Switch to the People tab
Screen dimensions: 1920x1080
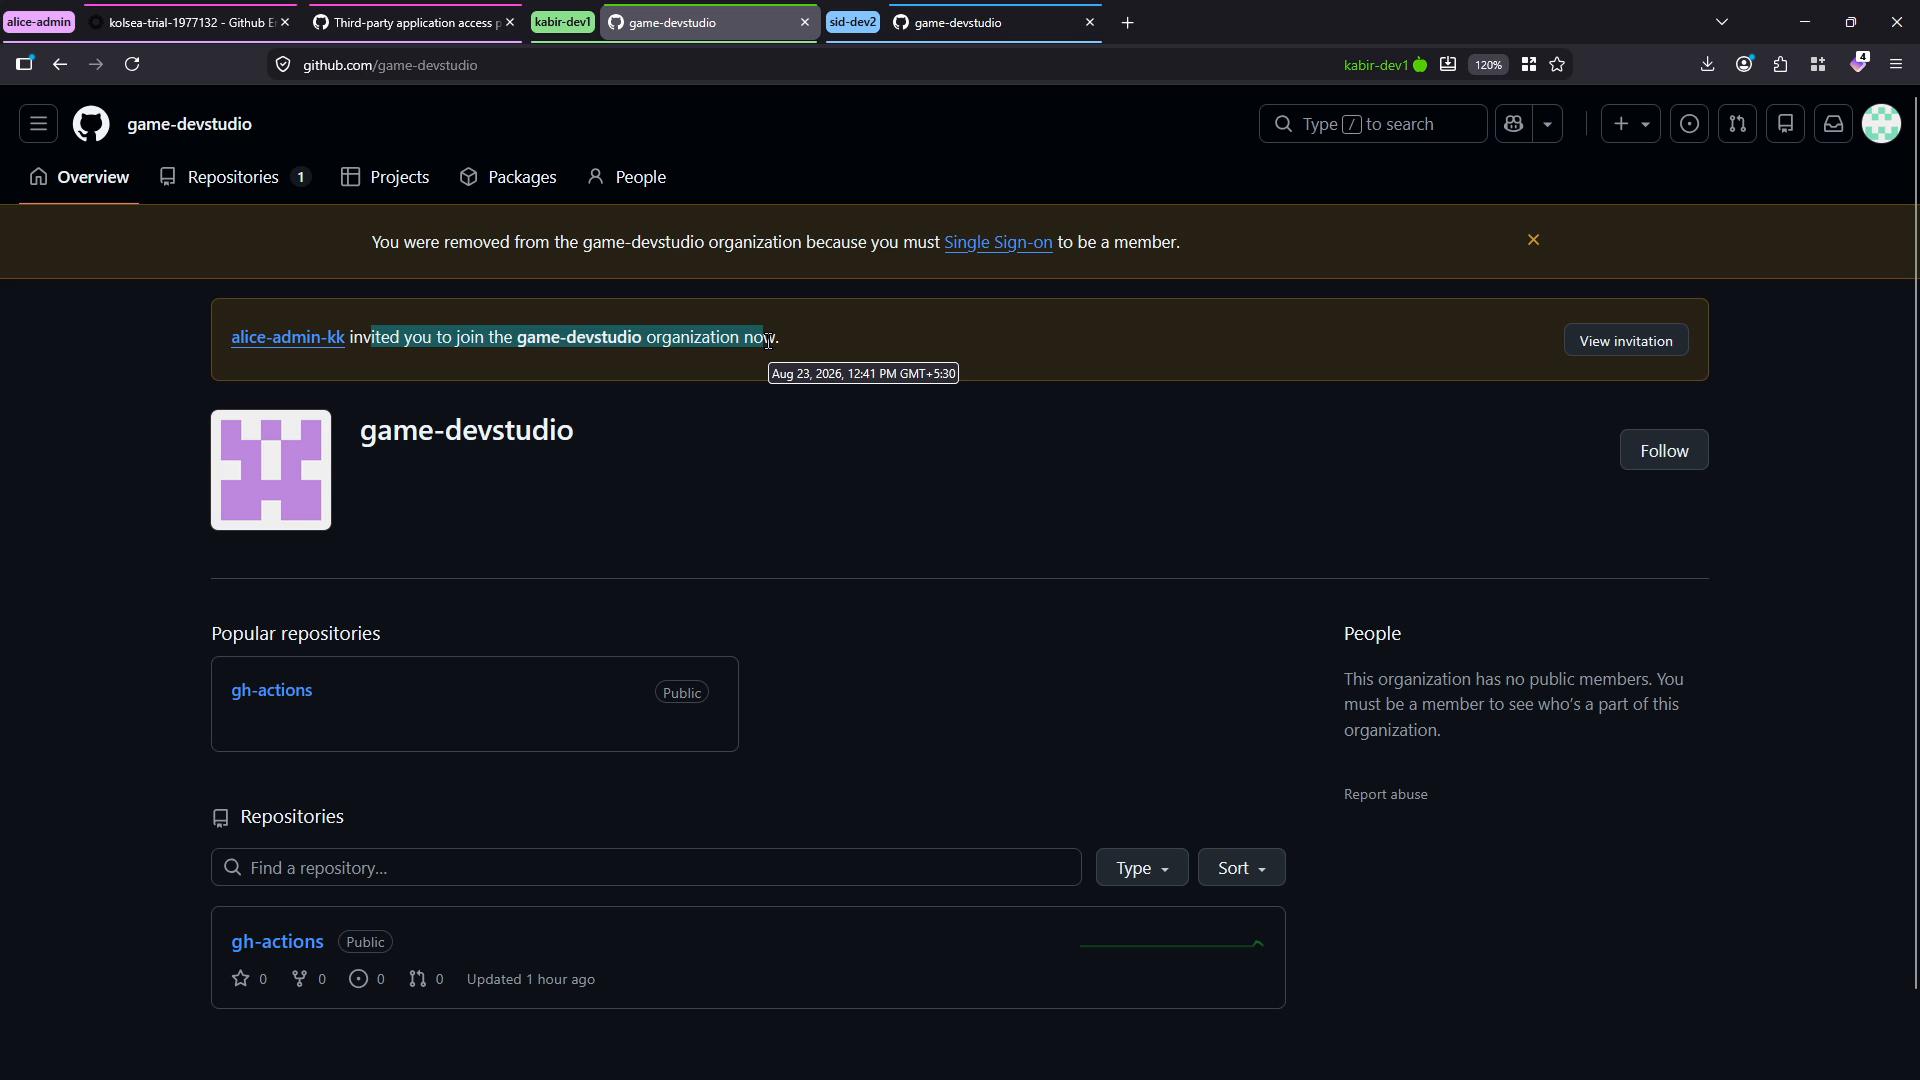point(627,177)
